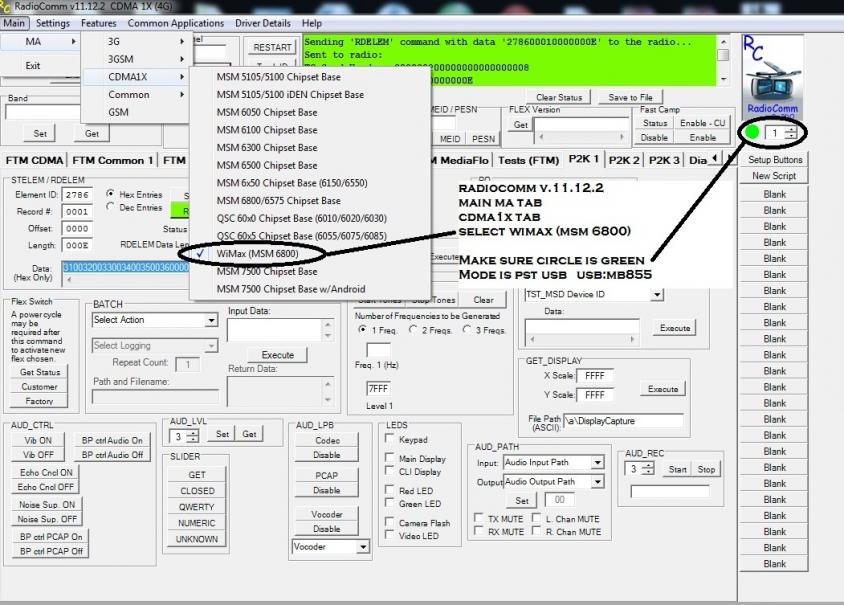Open the Features menu
Image resolution: width=844 pixels, height=605 pixels.
pos(99,23)
